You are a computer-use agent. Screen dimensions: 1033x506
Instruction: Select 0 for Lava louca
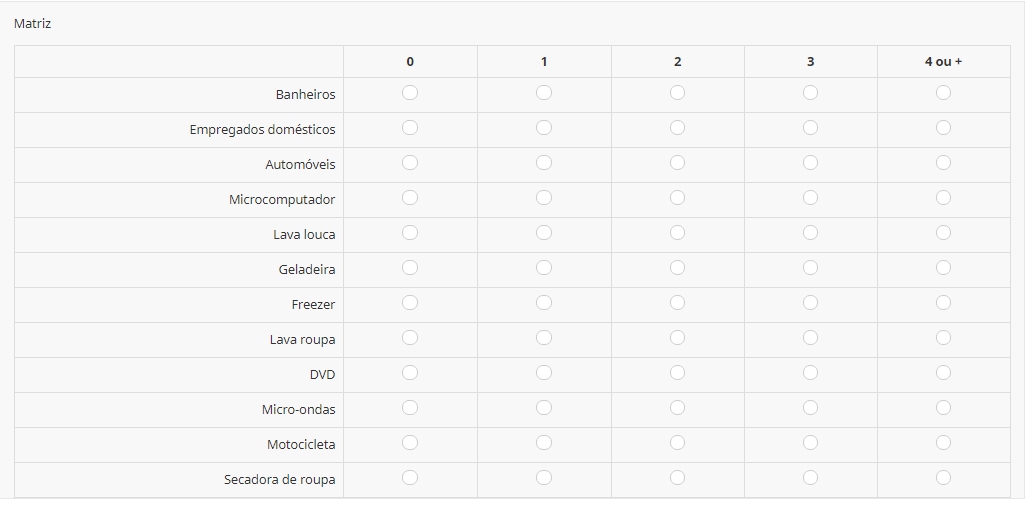(x=410, y=232)
